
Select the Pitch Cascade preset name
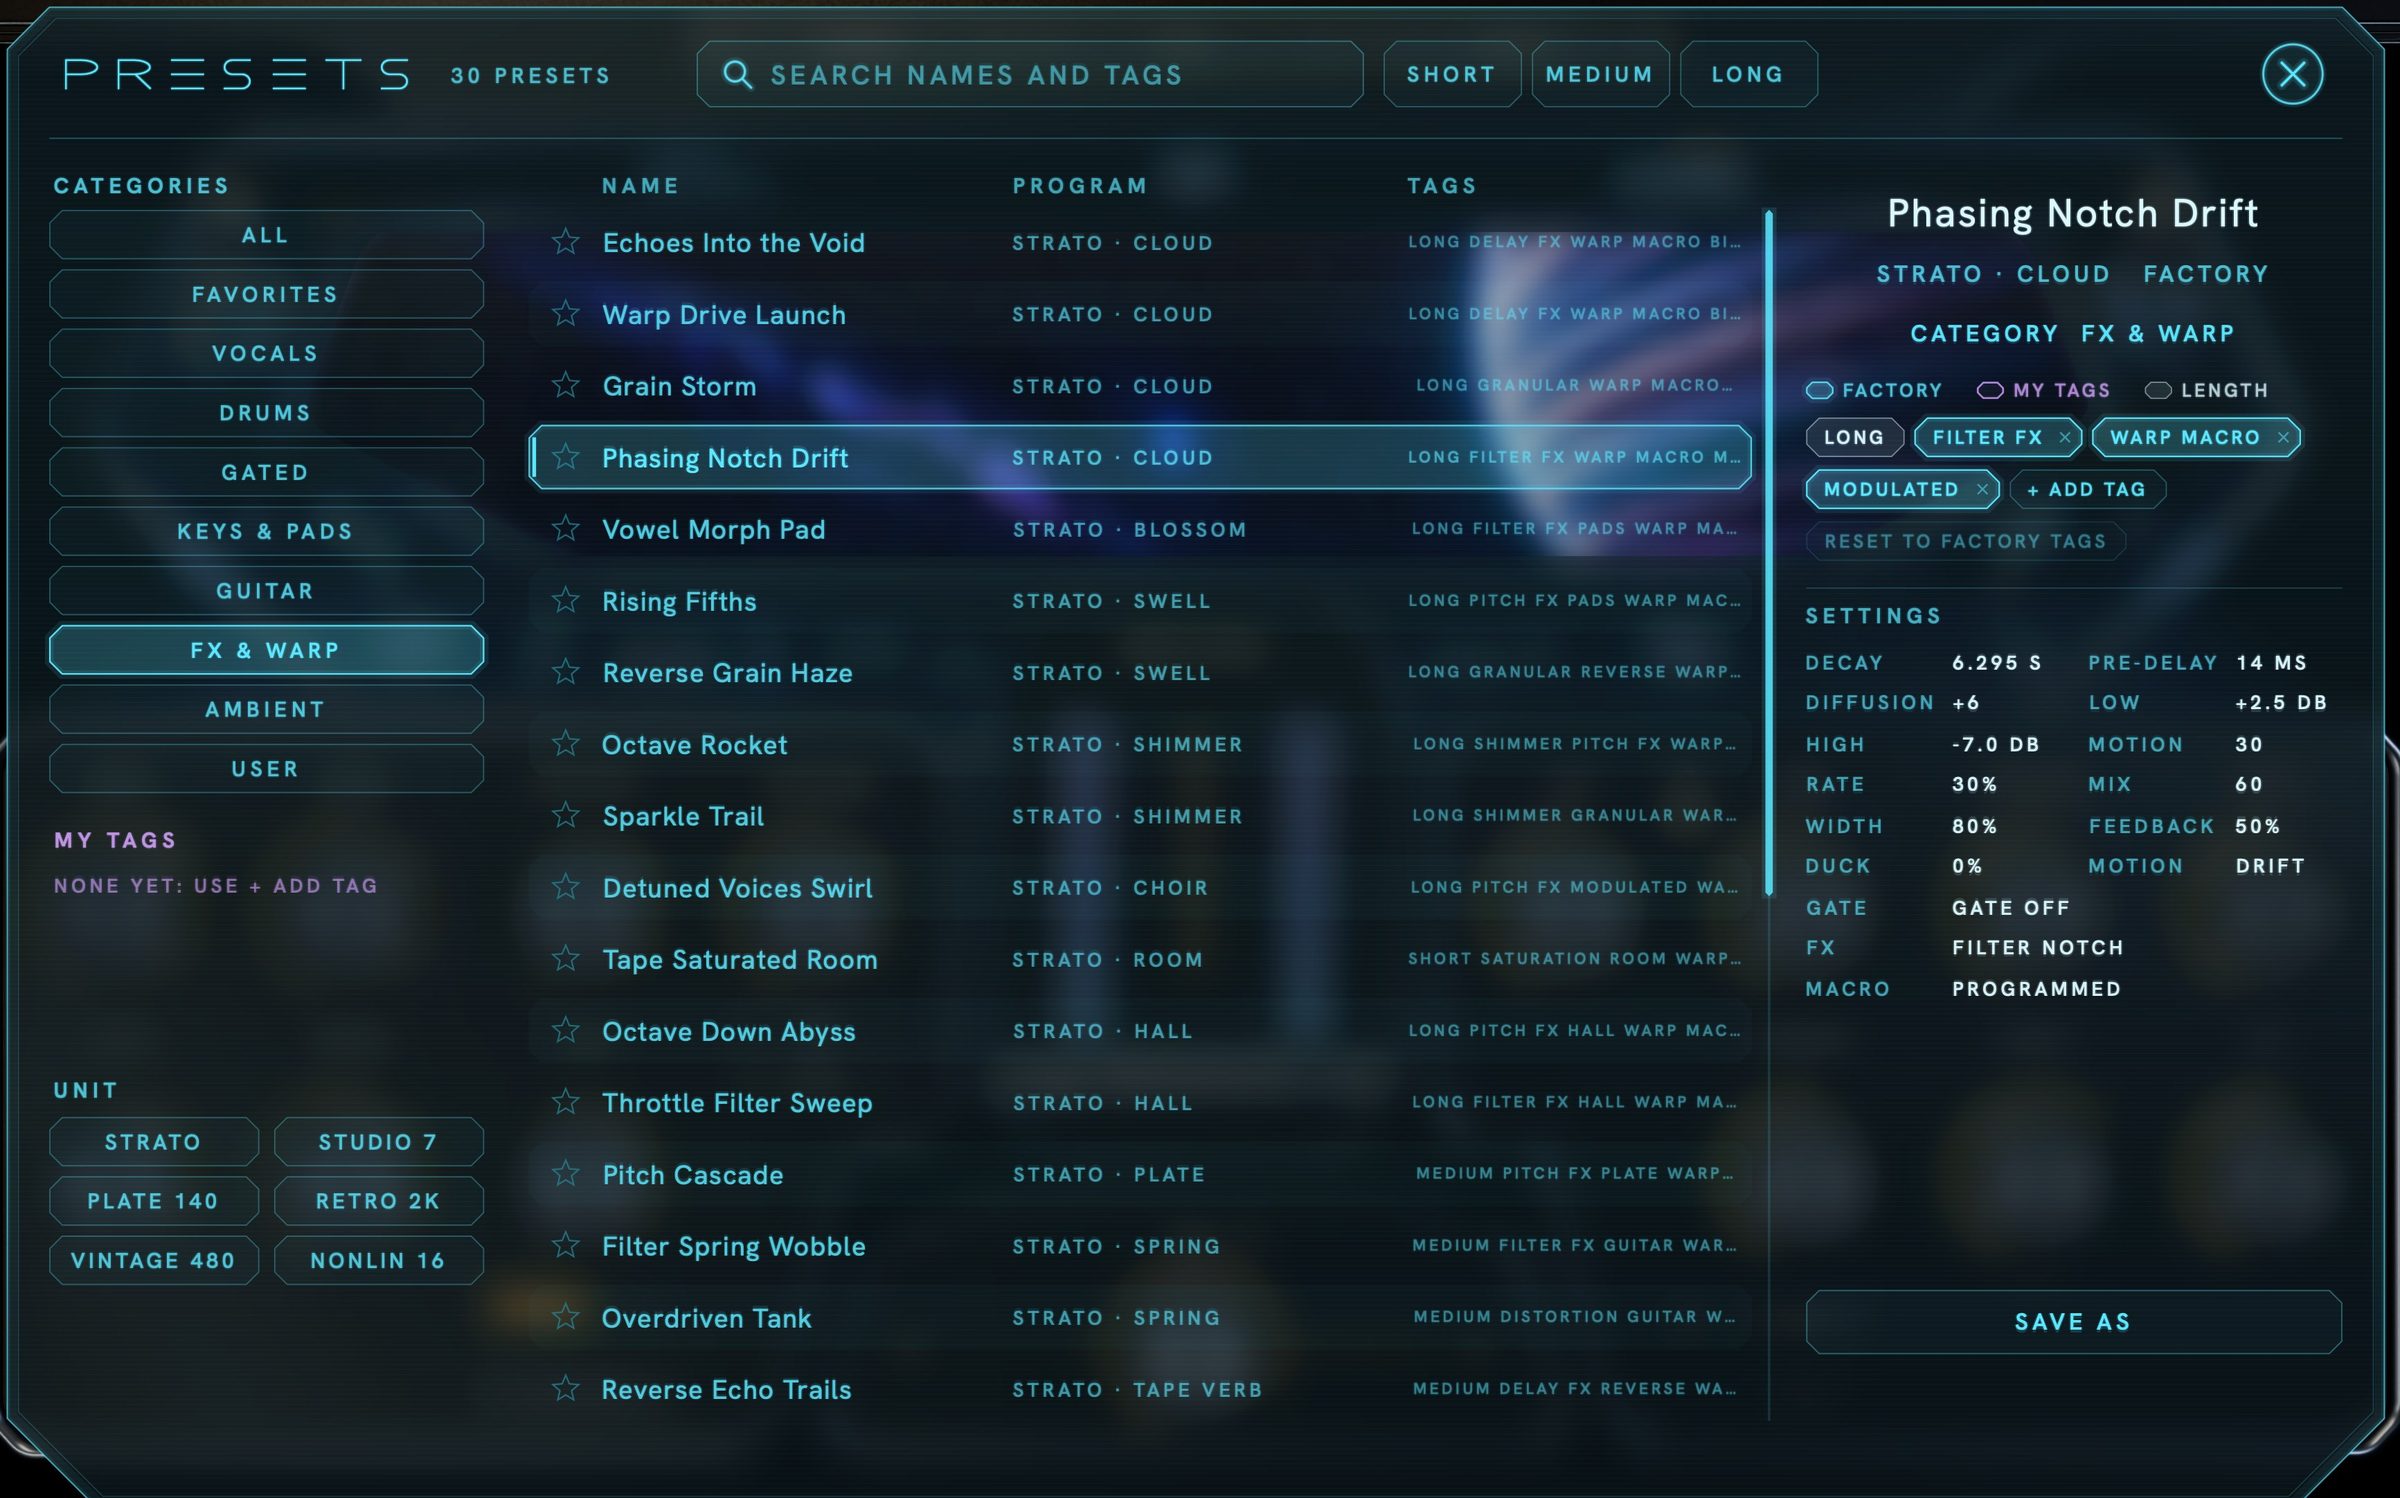[x=693, y=1174]
